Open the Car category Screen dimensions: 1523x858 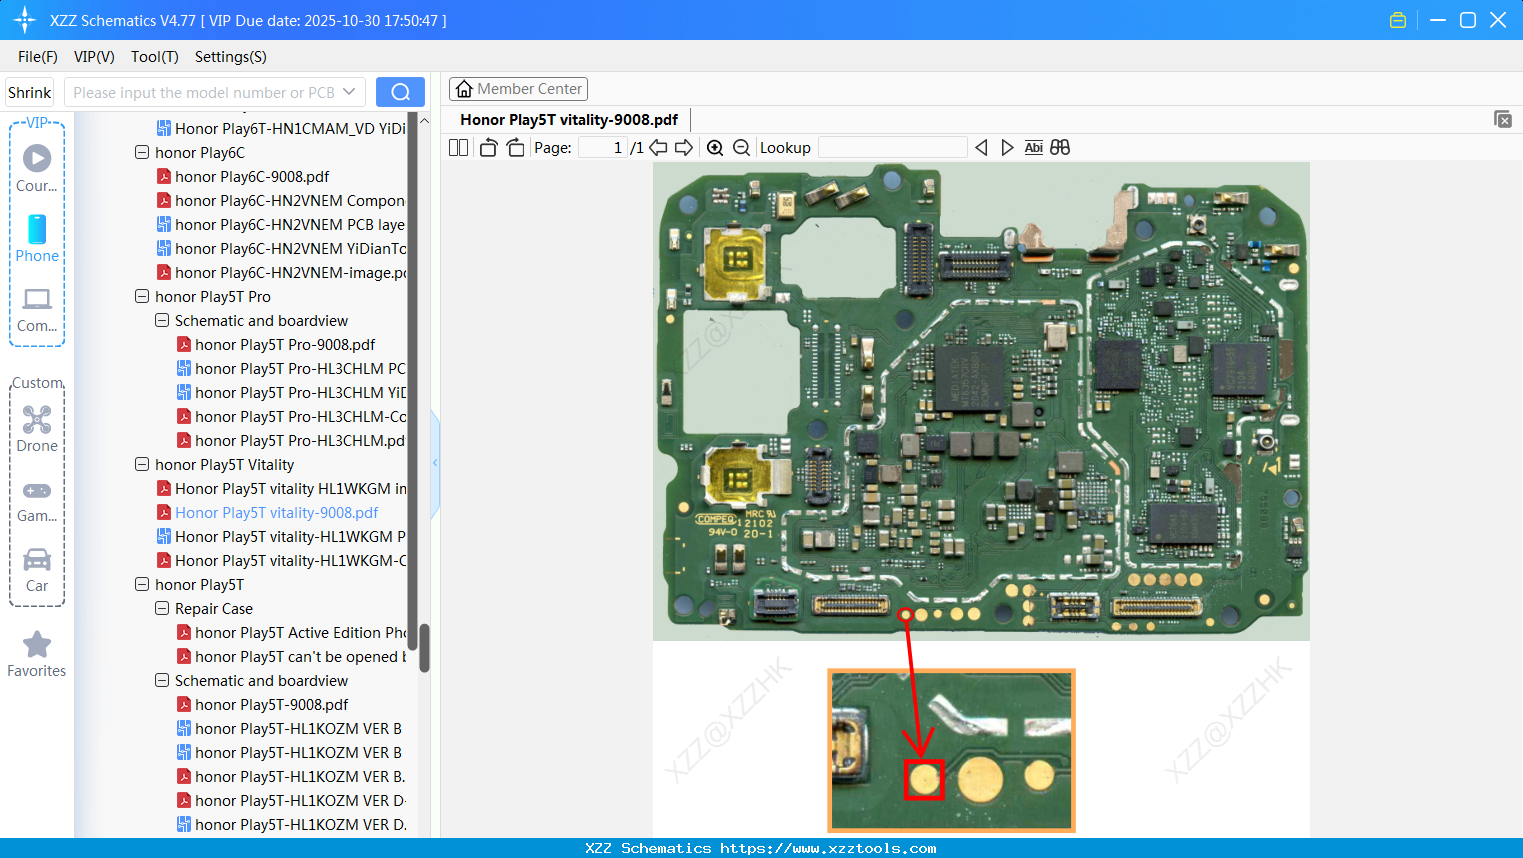tap(37, 569)
